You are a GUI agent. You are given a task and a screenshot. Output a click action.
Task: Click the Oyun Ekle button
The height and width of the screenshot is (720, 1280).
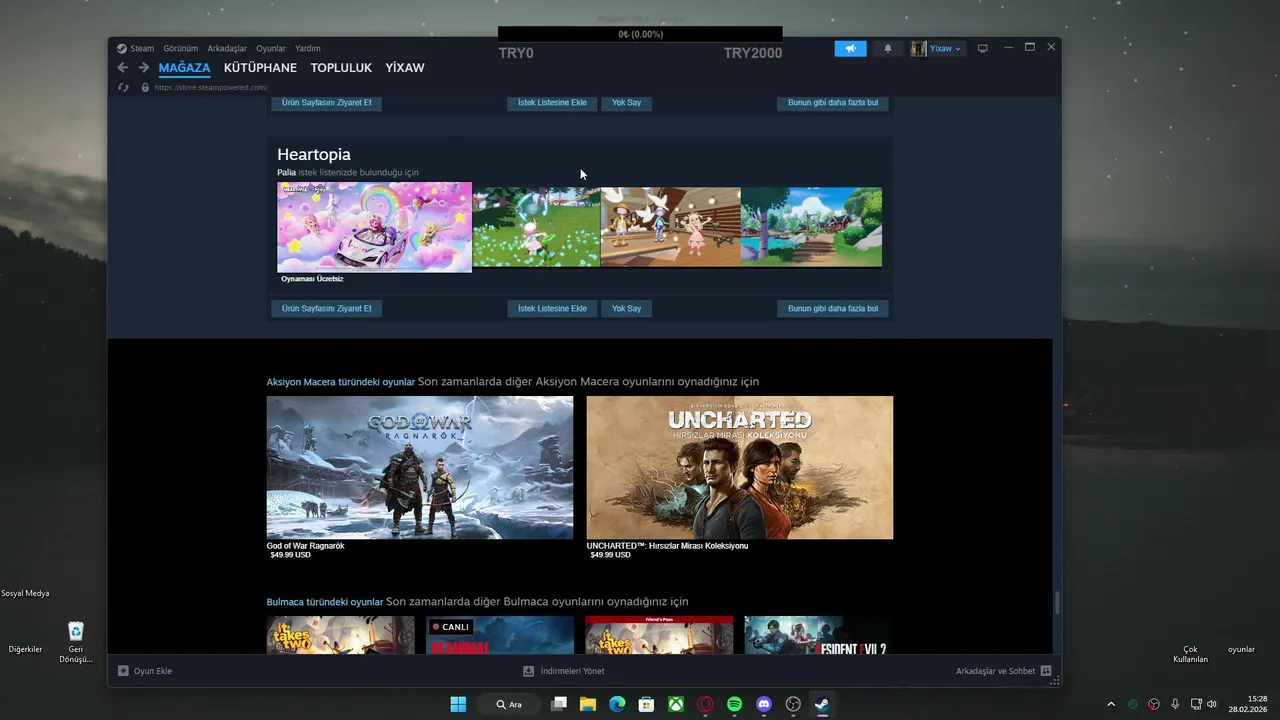[x=145, y=671]
